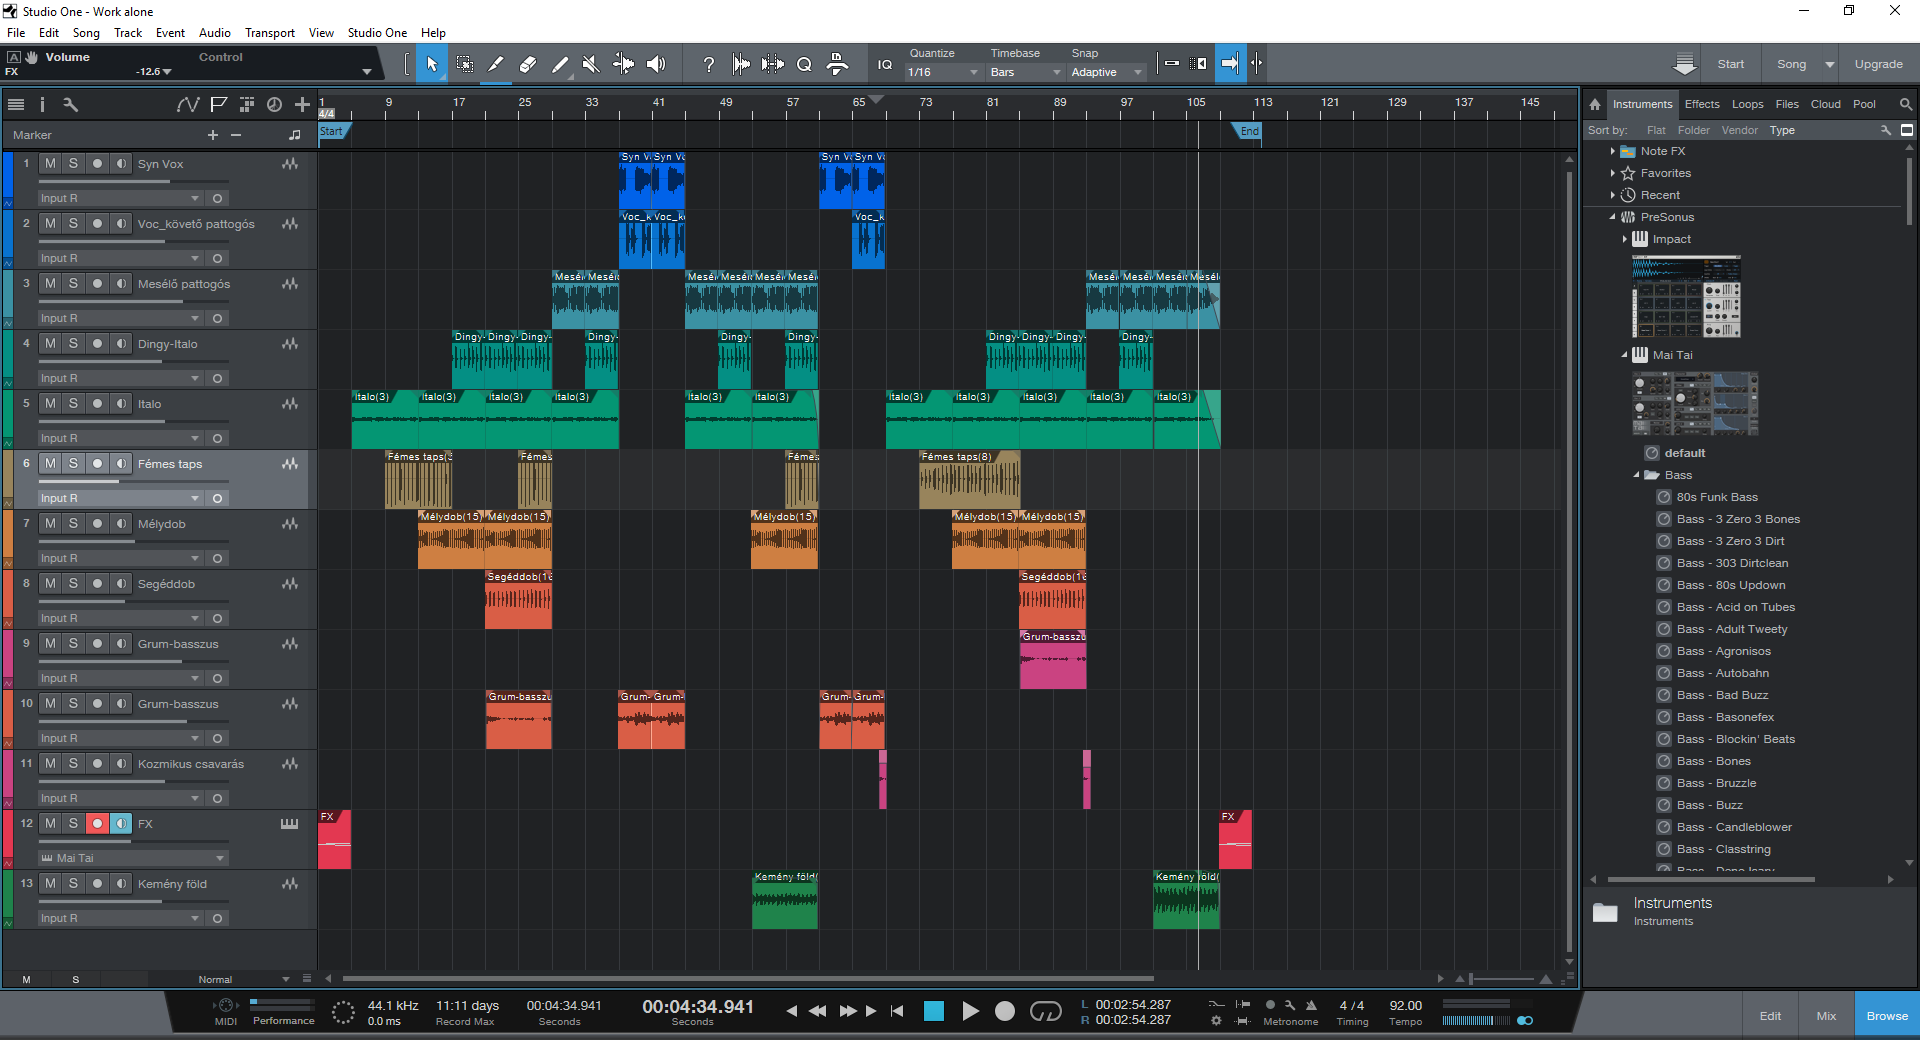Expand the Favorites folder in the browser
1920x1040 pixels.
(x=1613, y=173)
